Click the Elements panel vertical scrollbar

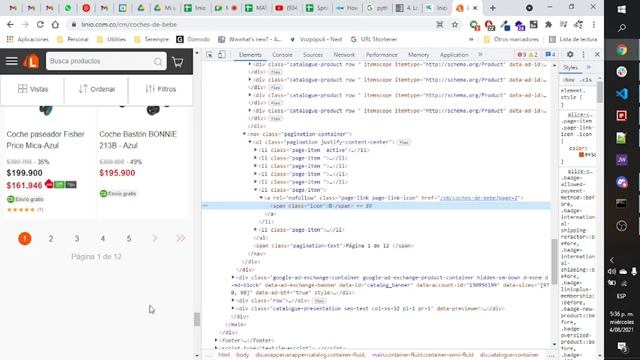point(554,261)
